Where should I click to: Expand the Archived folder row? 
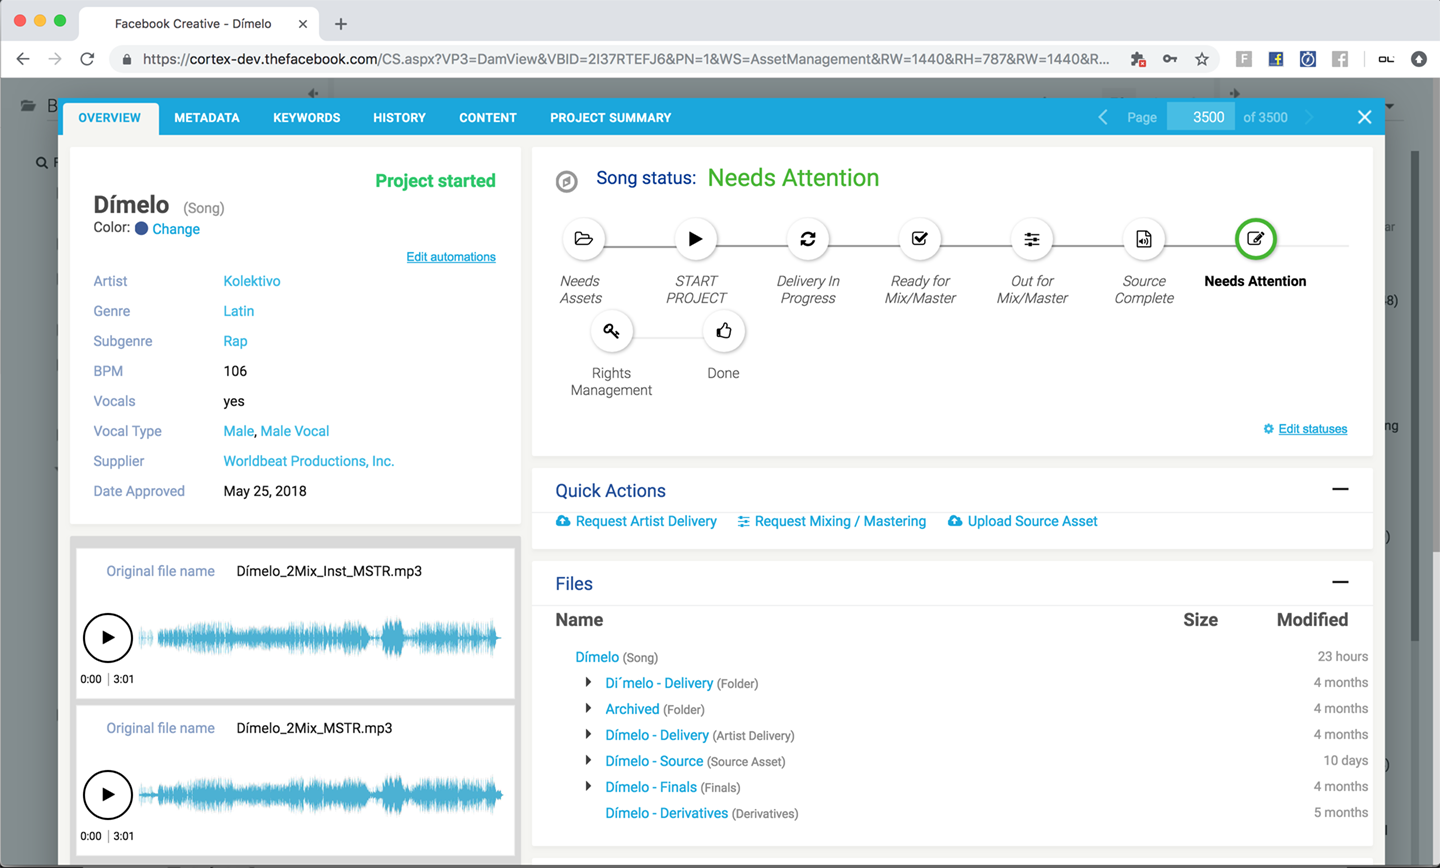[x=588, y=708]
